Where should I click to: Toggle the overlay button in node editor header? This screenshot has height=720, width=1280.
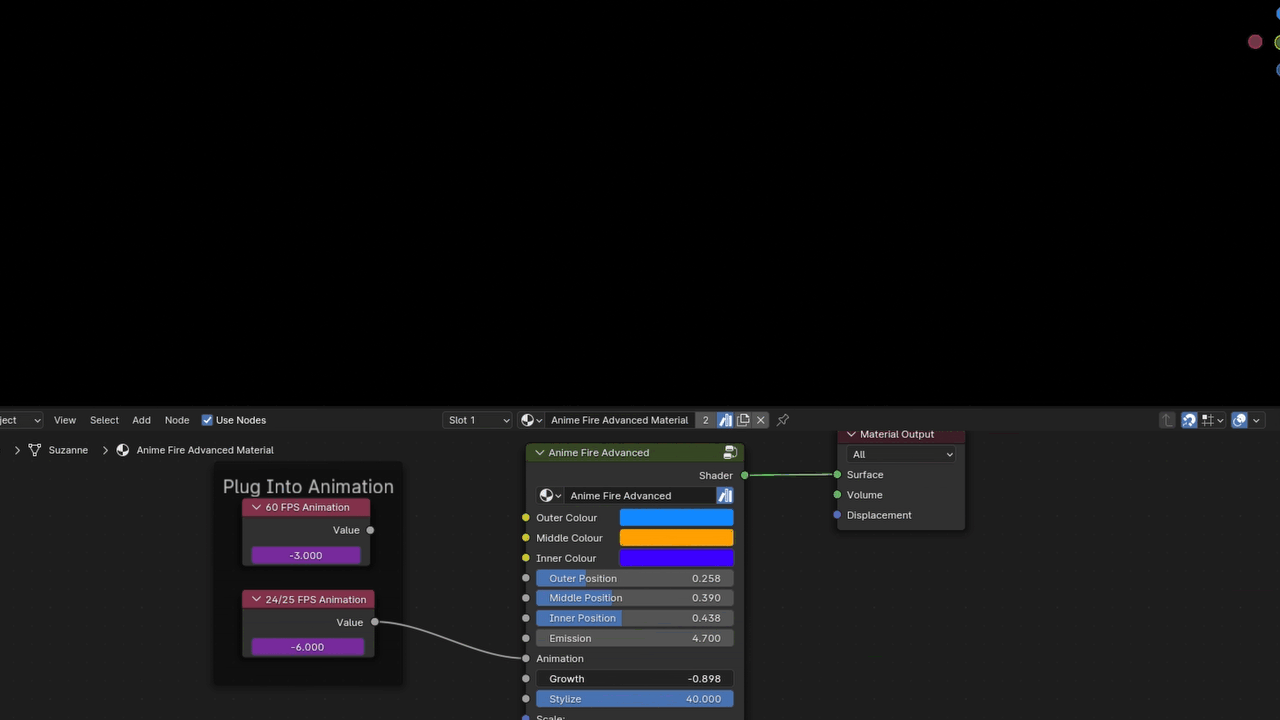(x=1239, y=420)
